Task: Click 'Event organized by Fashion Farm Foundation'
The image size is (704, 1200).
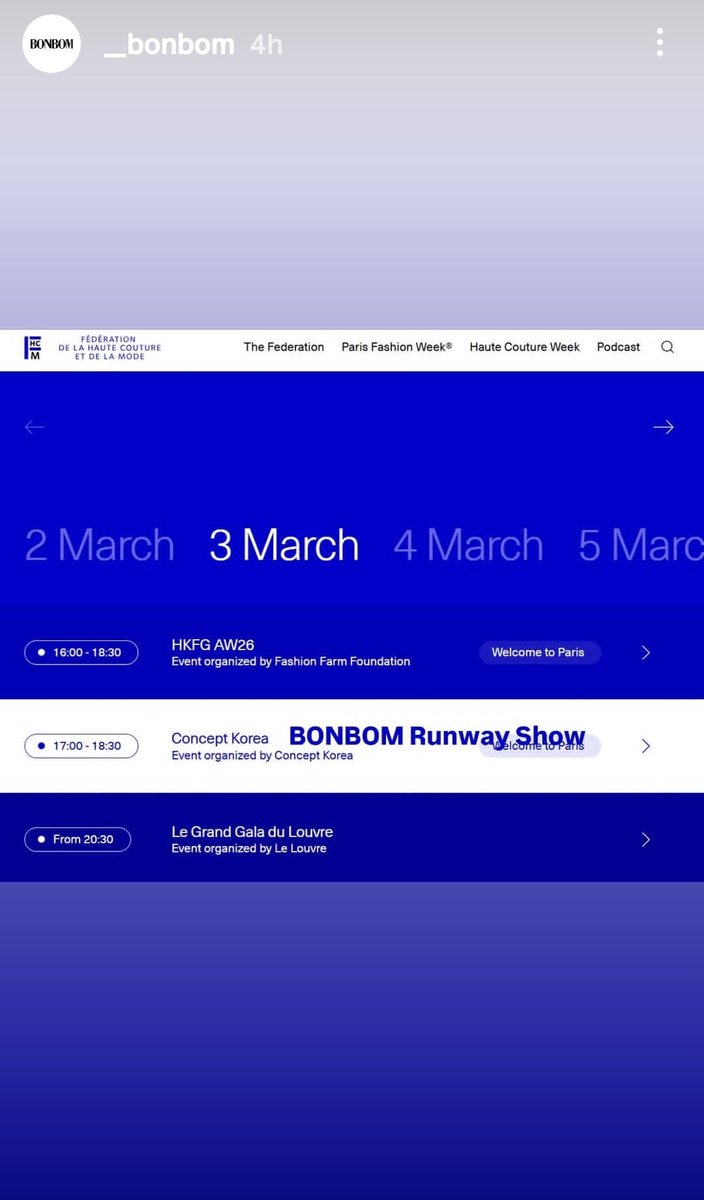Action: 291,661
